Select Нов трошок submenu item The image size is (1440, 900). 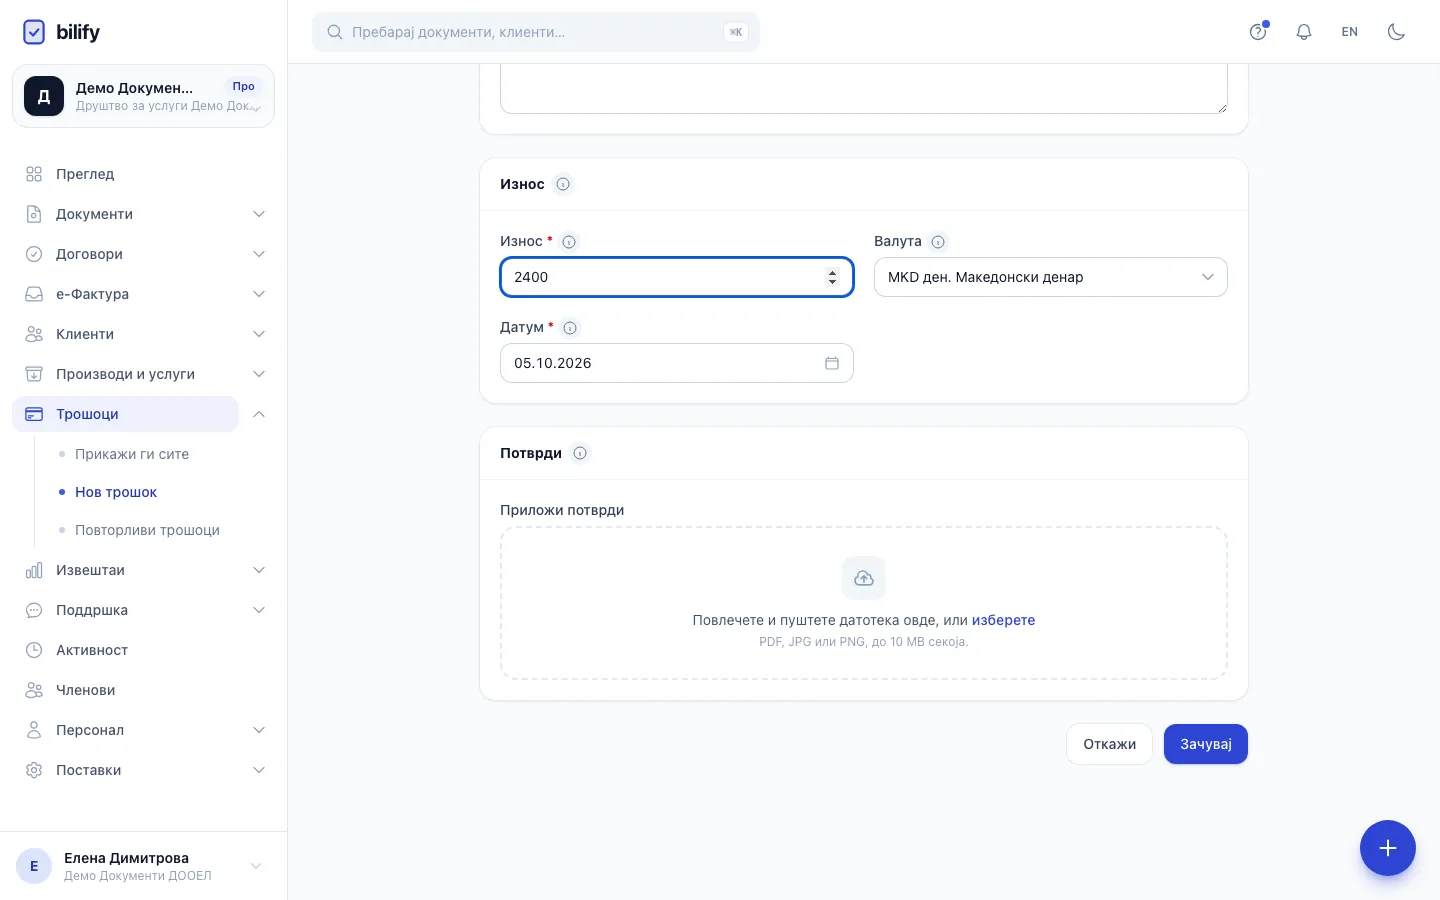click(x=116, y=492)
